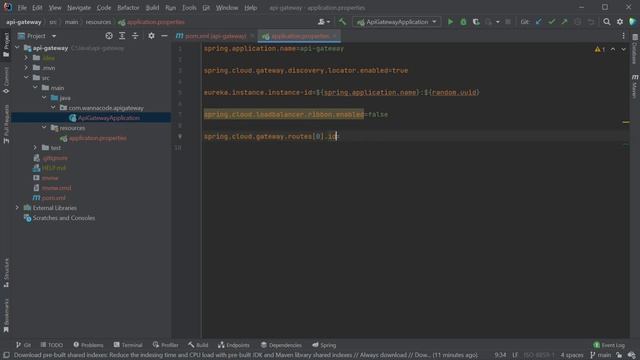Open editor tabs more-options menu

[x=623, y=36]
